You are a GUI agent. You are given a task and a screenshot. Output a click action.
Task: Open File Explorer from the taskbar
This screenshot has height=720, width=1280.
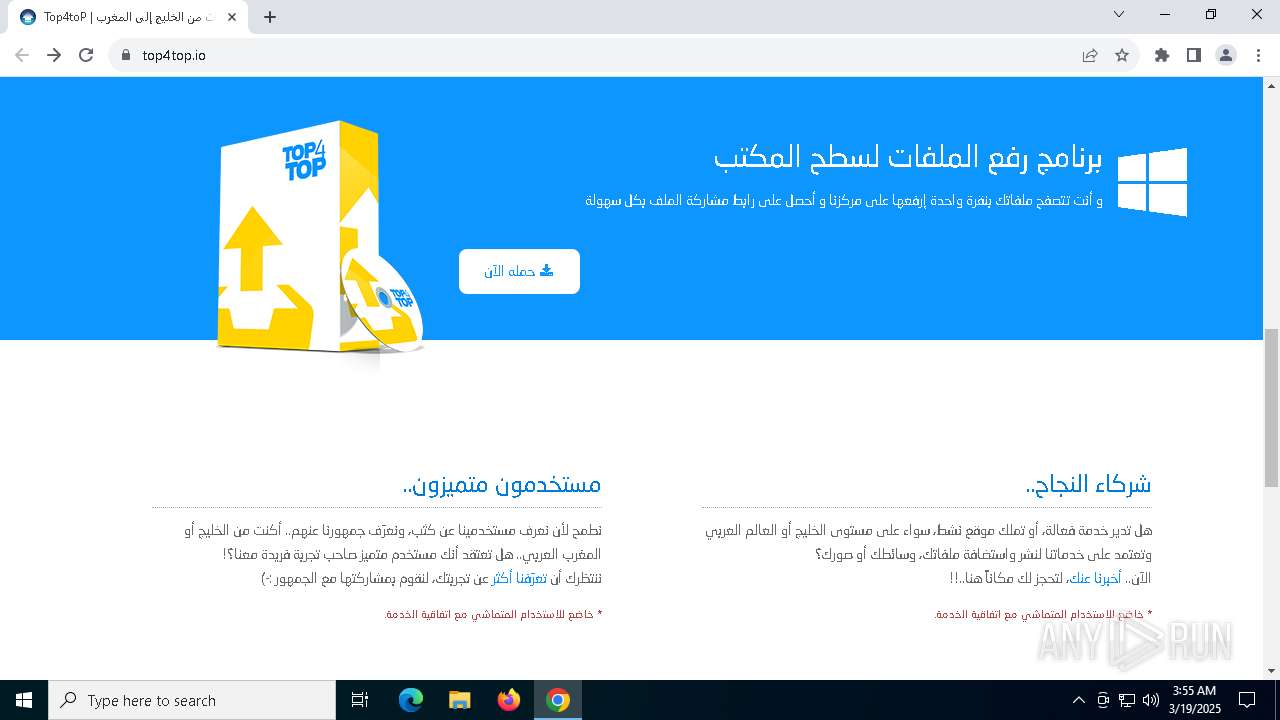click(459, 700)
